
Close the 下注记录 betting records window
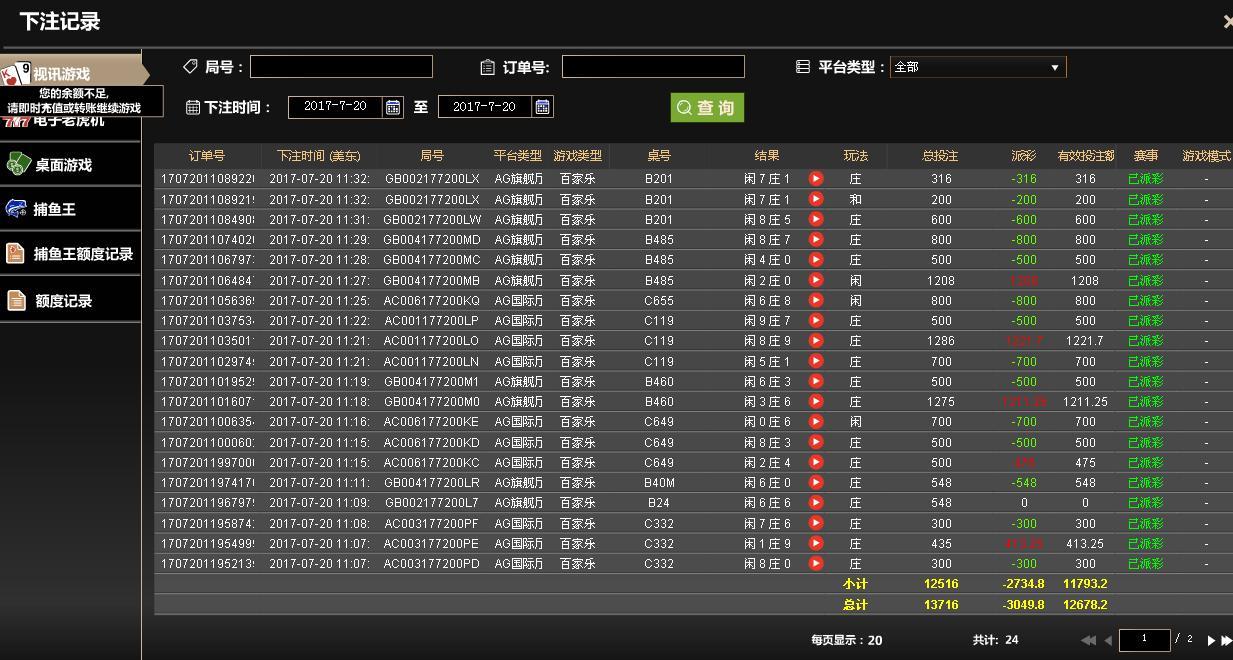1227,21
